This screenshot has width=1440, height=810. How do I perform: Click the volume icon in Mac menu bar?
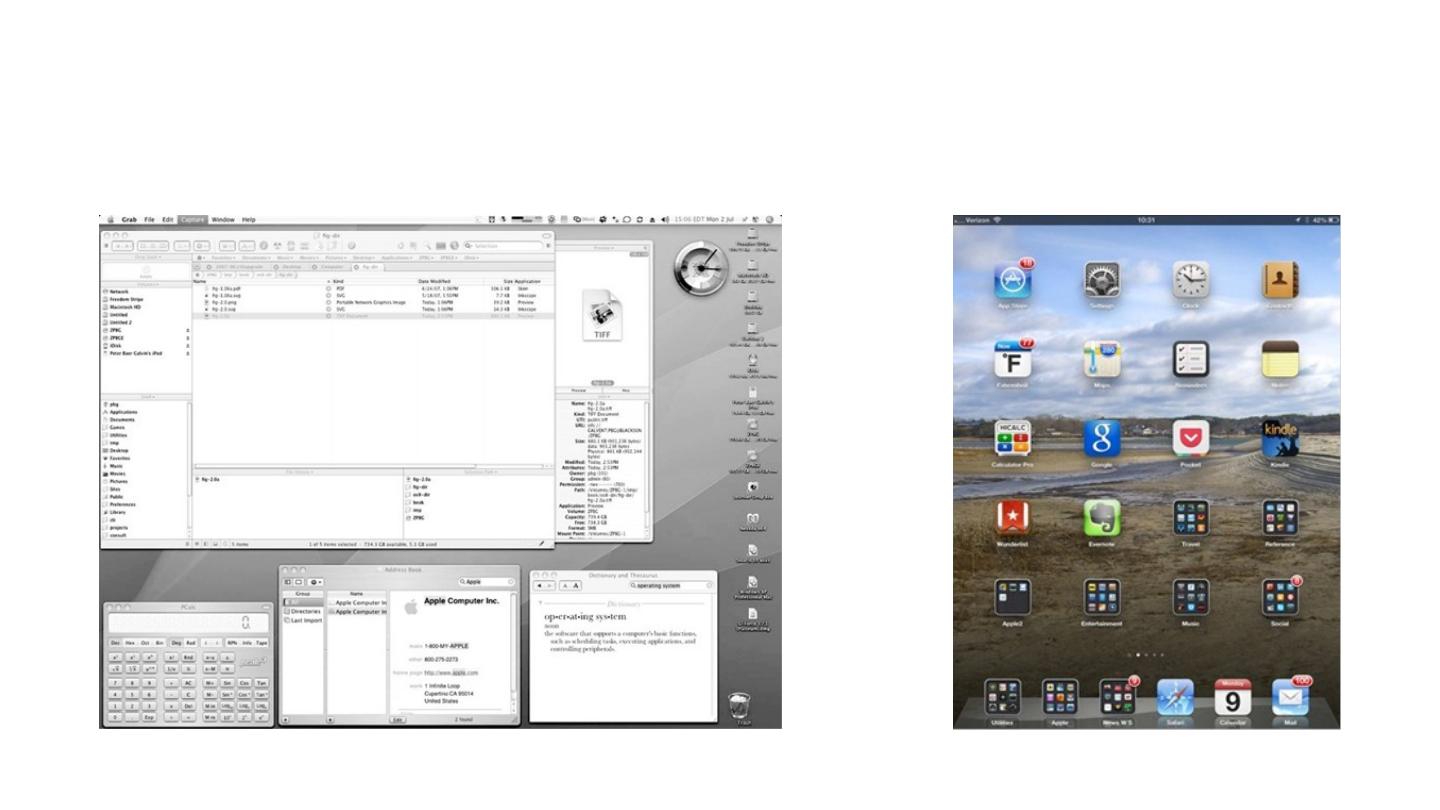tap(665, 219)
